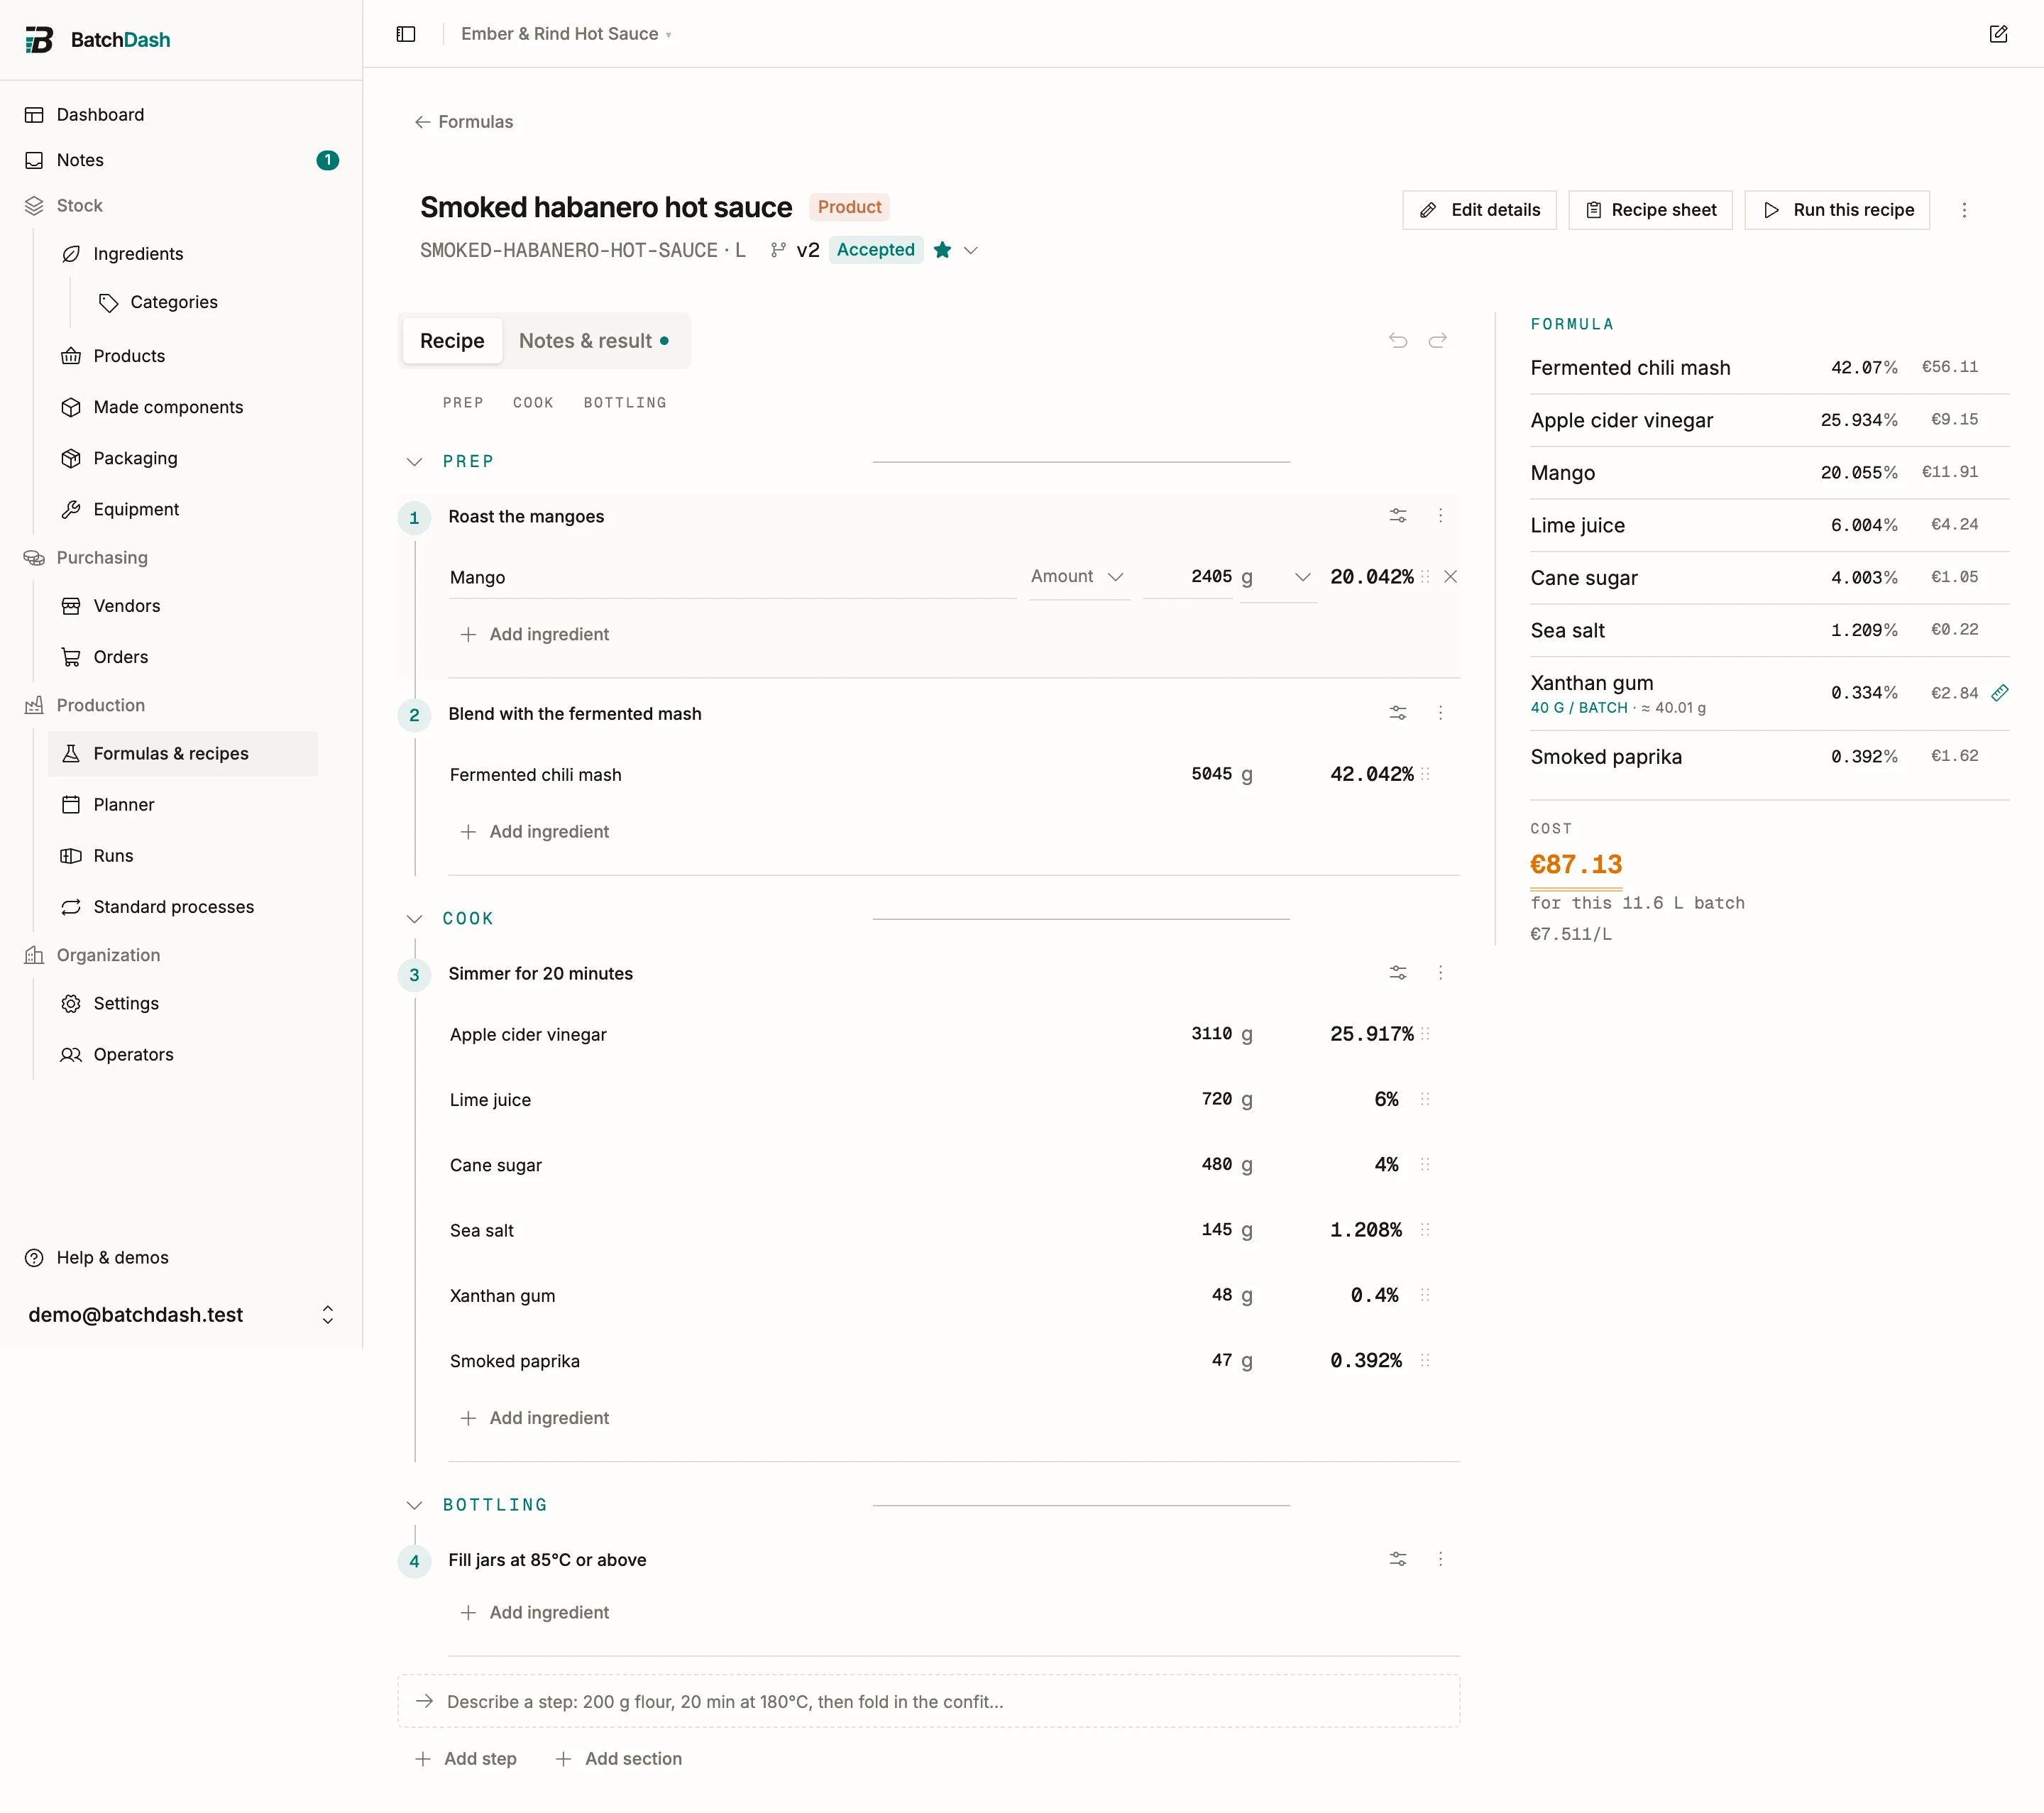Collapse the COOK section
Viewport: 2044px width, 1813px height.
[x=414, y=918]
